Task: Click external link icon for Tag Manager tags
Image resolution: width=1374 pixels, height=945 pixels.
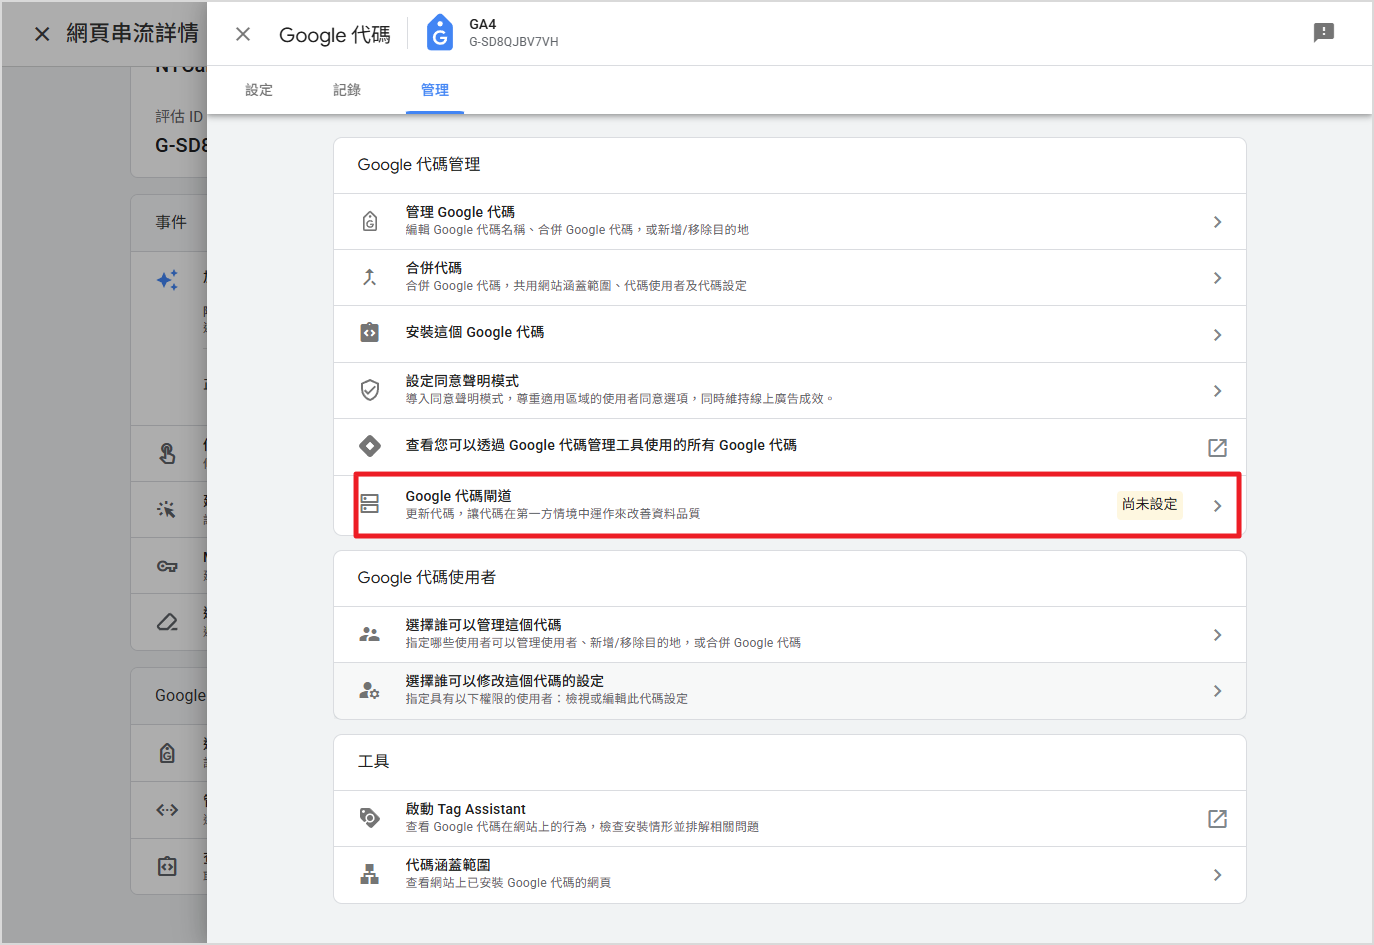Action: click(1217, 448)
